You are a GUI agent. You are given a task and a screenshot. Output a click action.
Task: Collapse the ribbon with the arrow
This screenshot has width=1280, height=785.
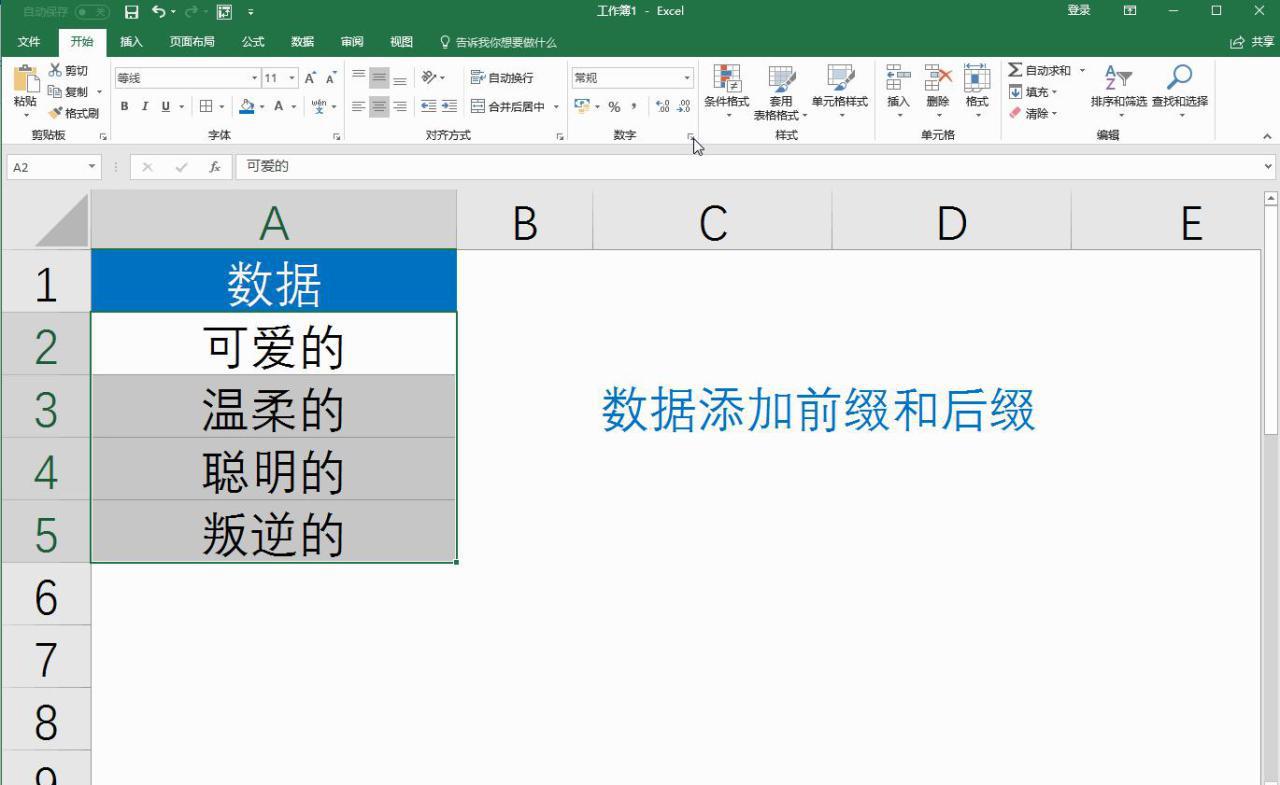[x=1268, y=136]
